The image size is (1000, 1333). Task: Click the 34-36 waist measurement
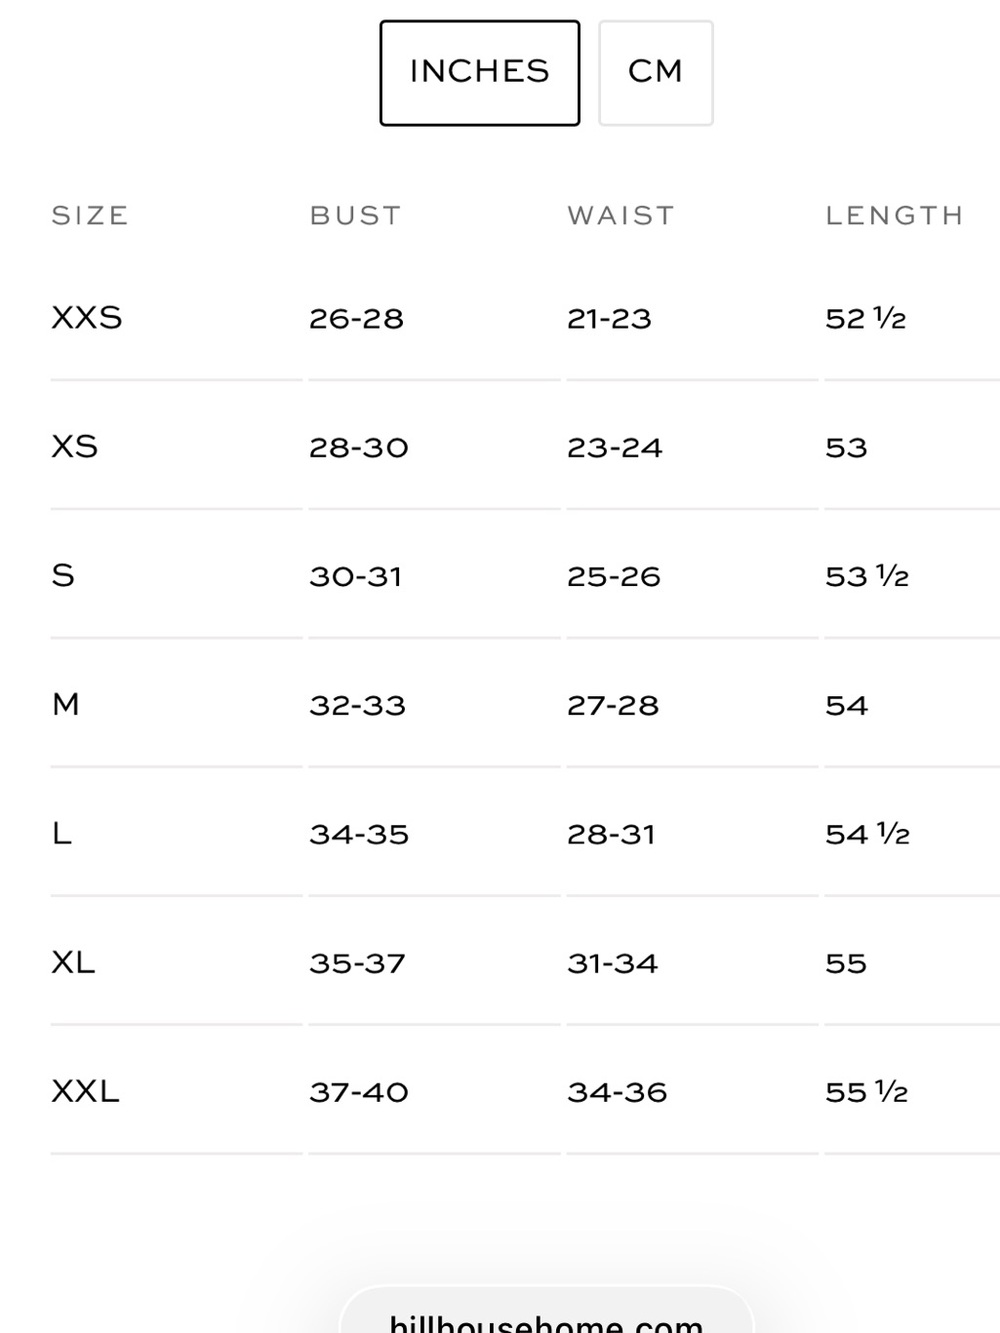(617, 1093)
